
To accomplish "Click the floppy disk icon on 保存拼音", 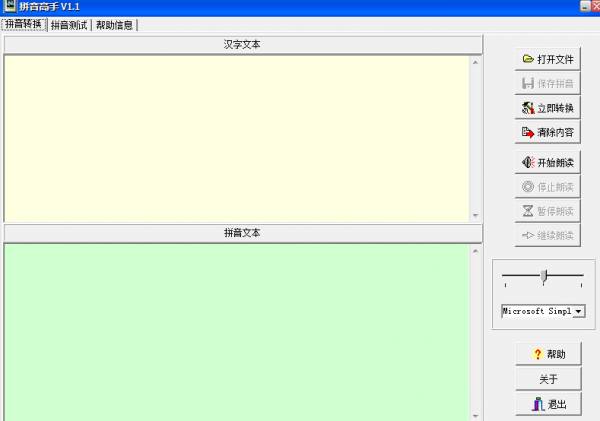I will pos(528,83).
